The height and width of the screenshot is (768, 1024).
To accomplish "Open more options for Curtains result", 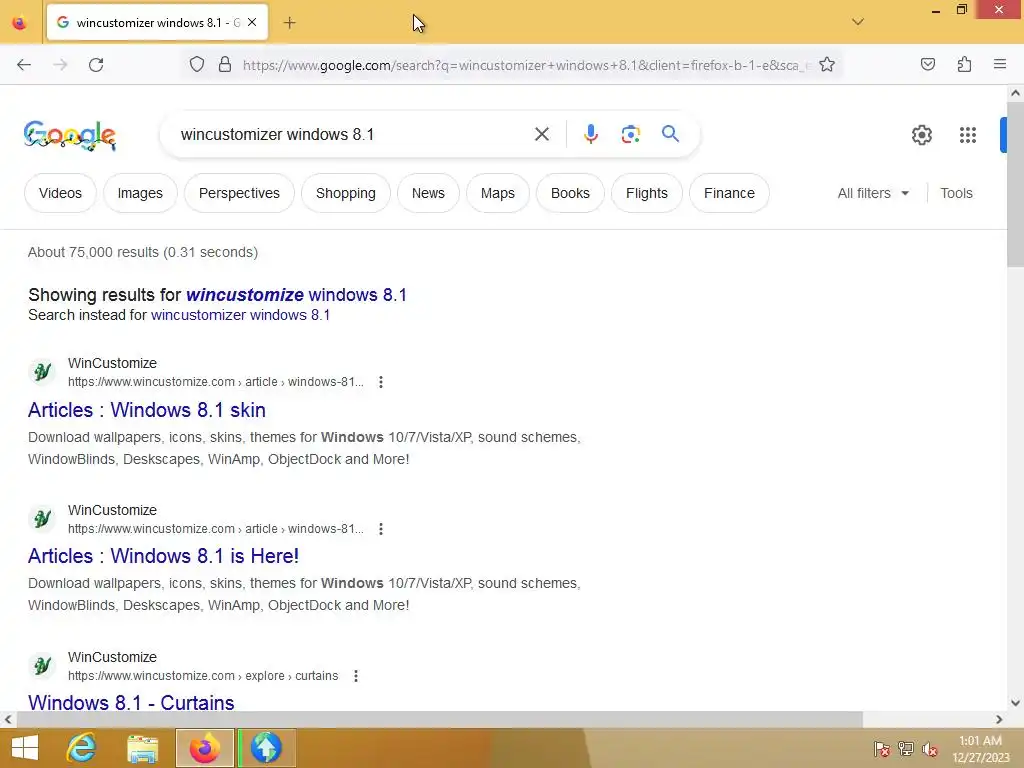I will click(x=356, y=676).
